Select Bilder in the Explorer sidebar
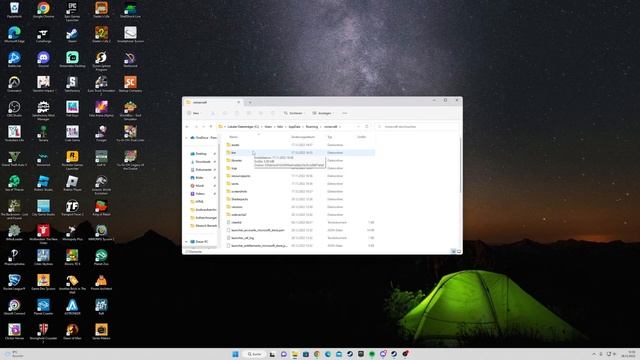640x360 pixels. [200, 178]
